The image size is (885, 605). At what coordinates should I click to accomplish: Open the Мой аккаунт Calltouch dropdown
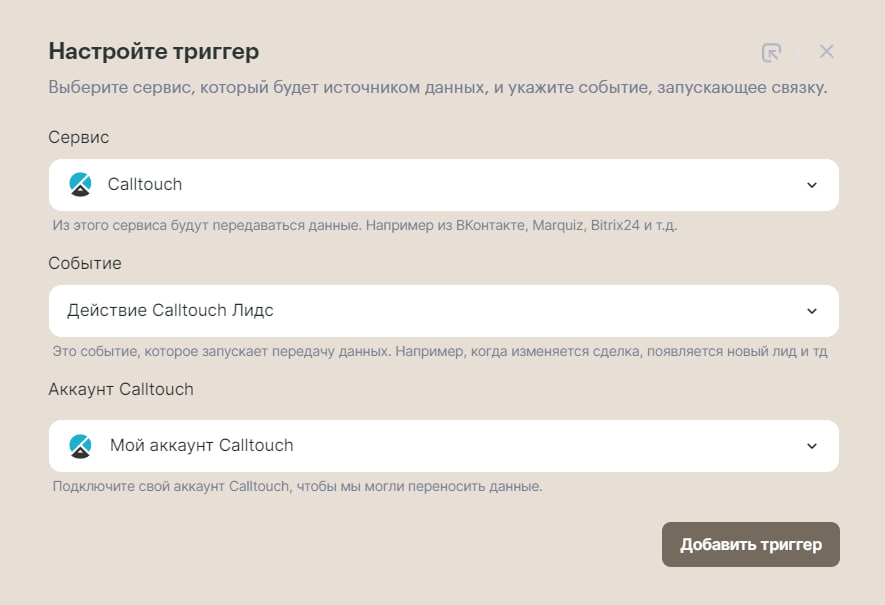click(x=444, y=446)
